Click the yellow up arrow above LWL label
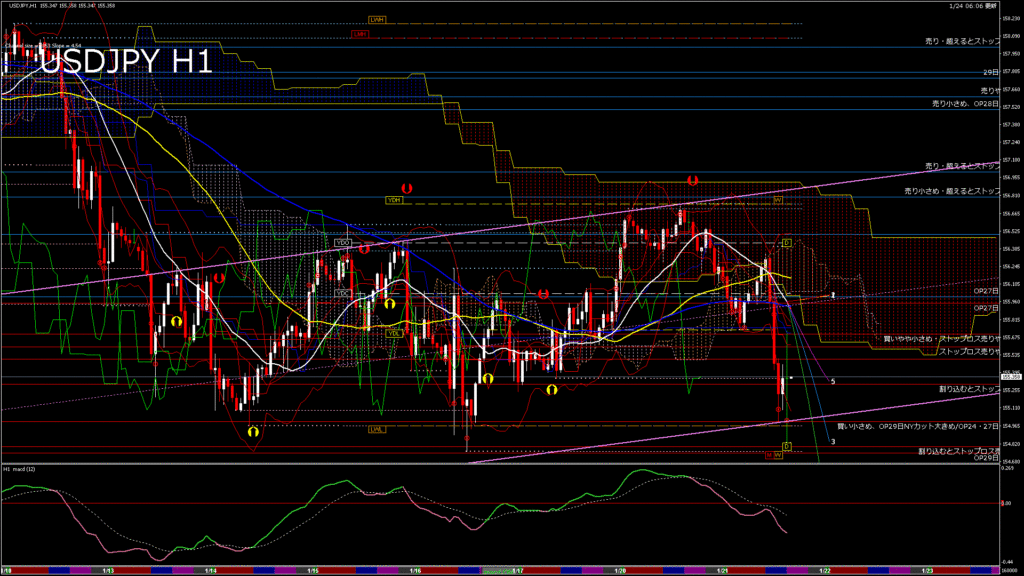1024x576 pixels. click(253, 432)
